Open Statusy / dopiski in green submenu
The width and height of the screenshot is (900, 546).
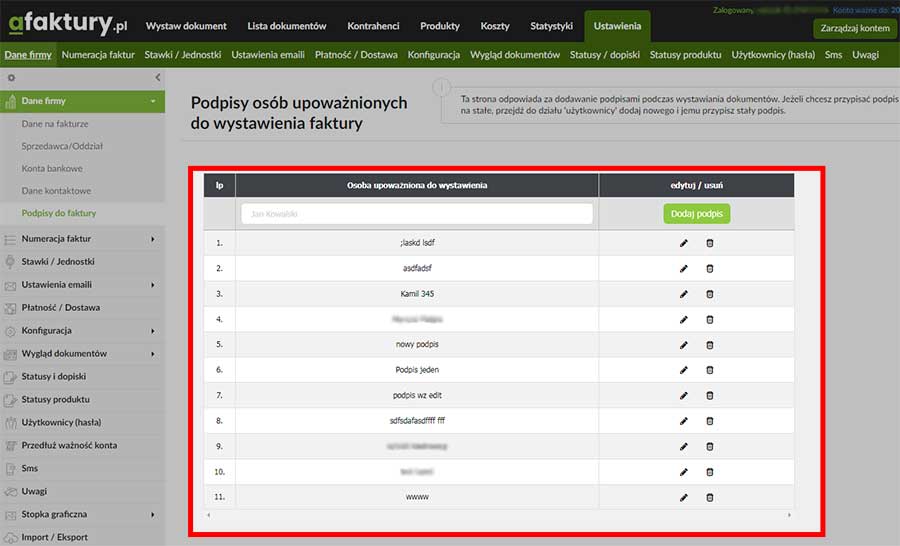[604, 55]
